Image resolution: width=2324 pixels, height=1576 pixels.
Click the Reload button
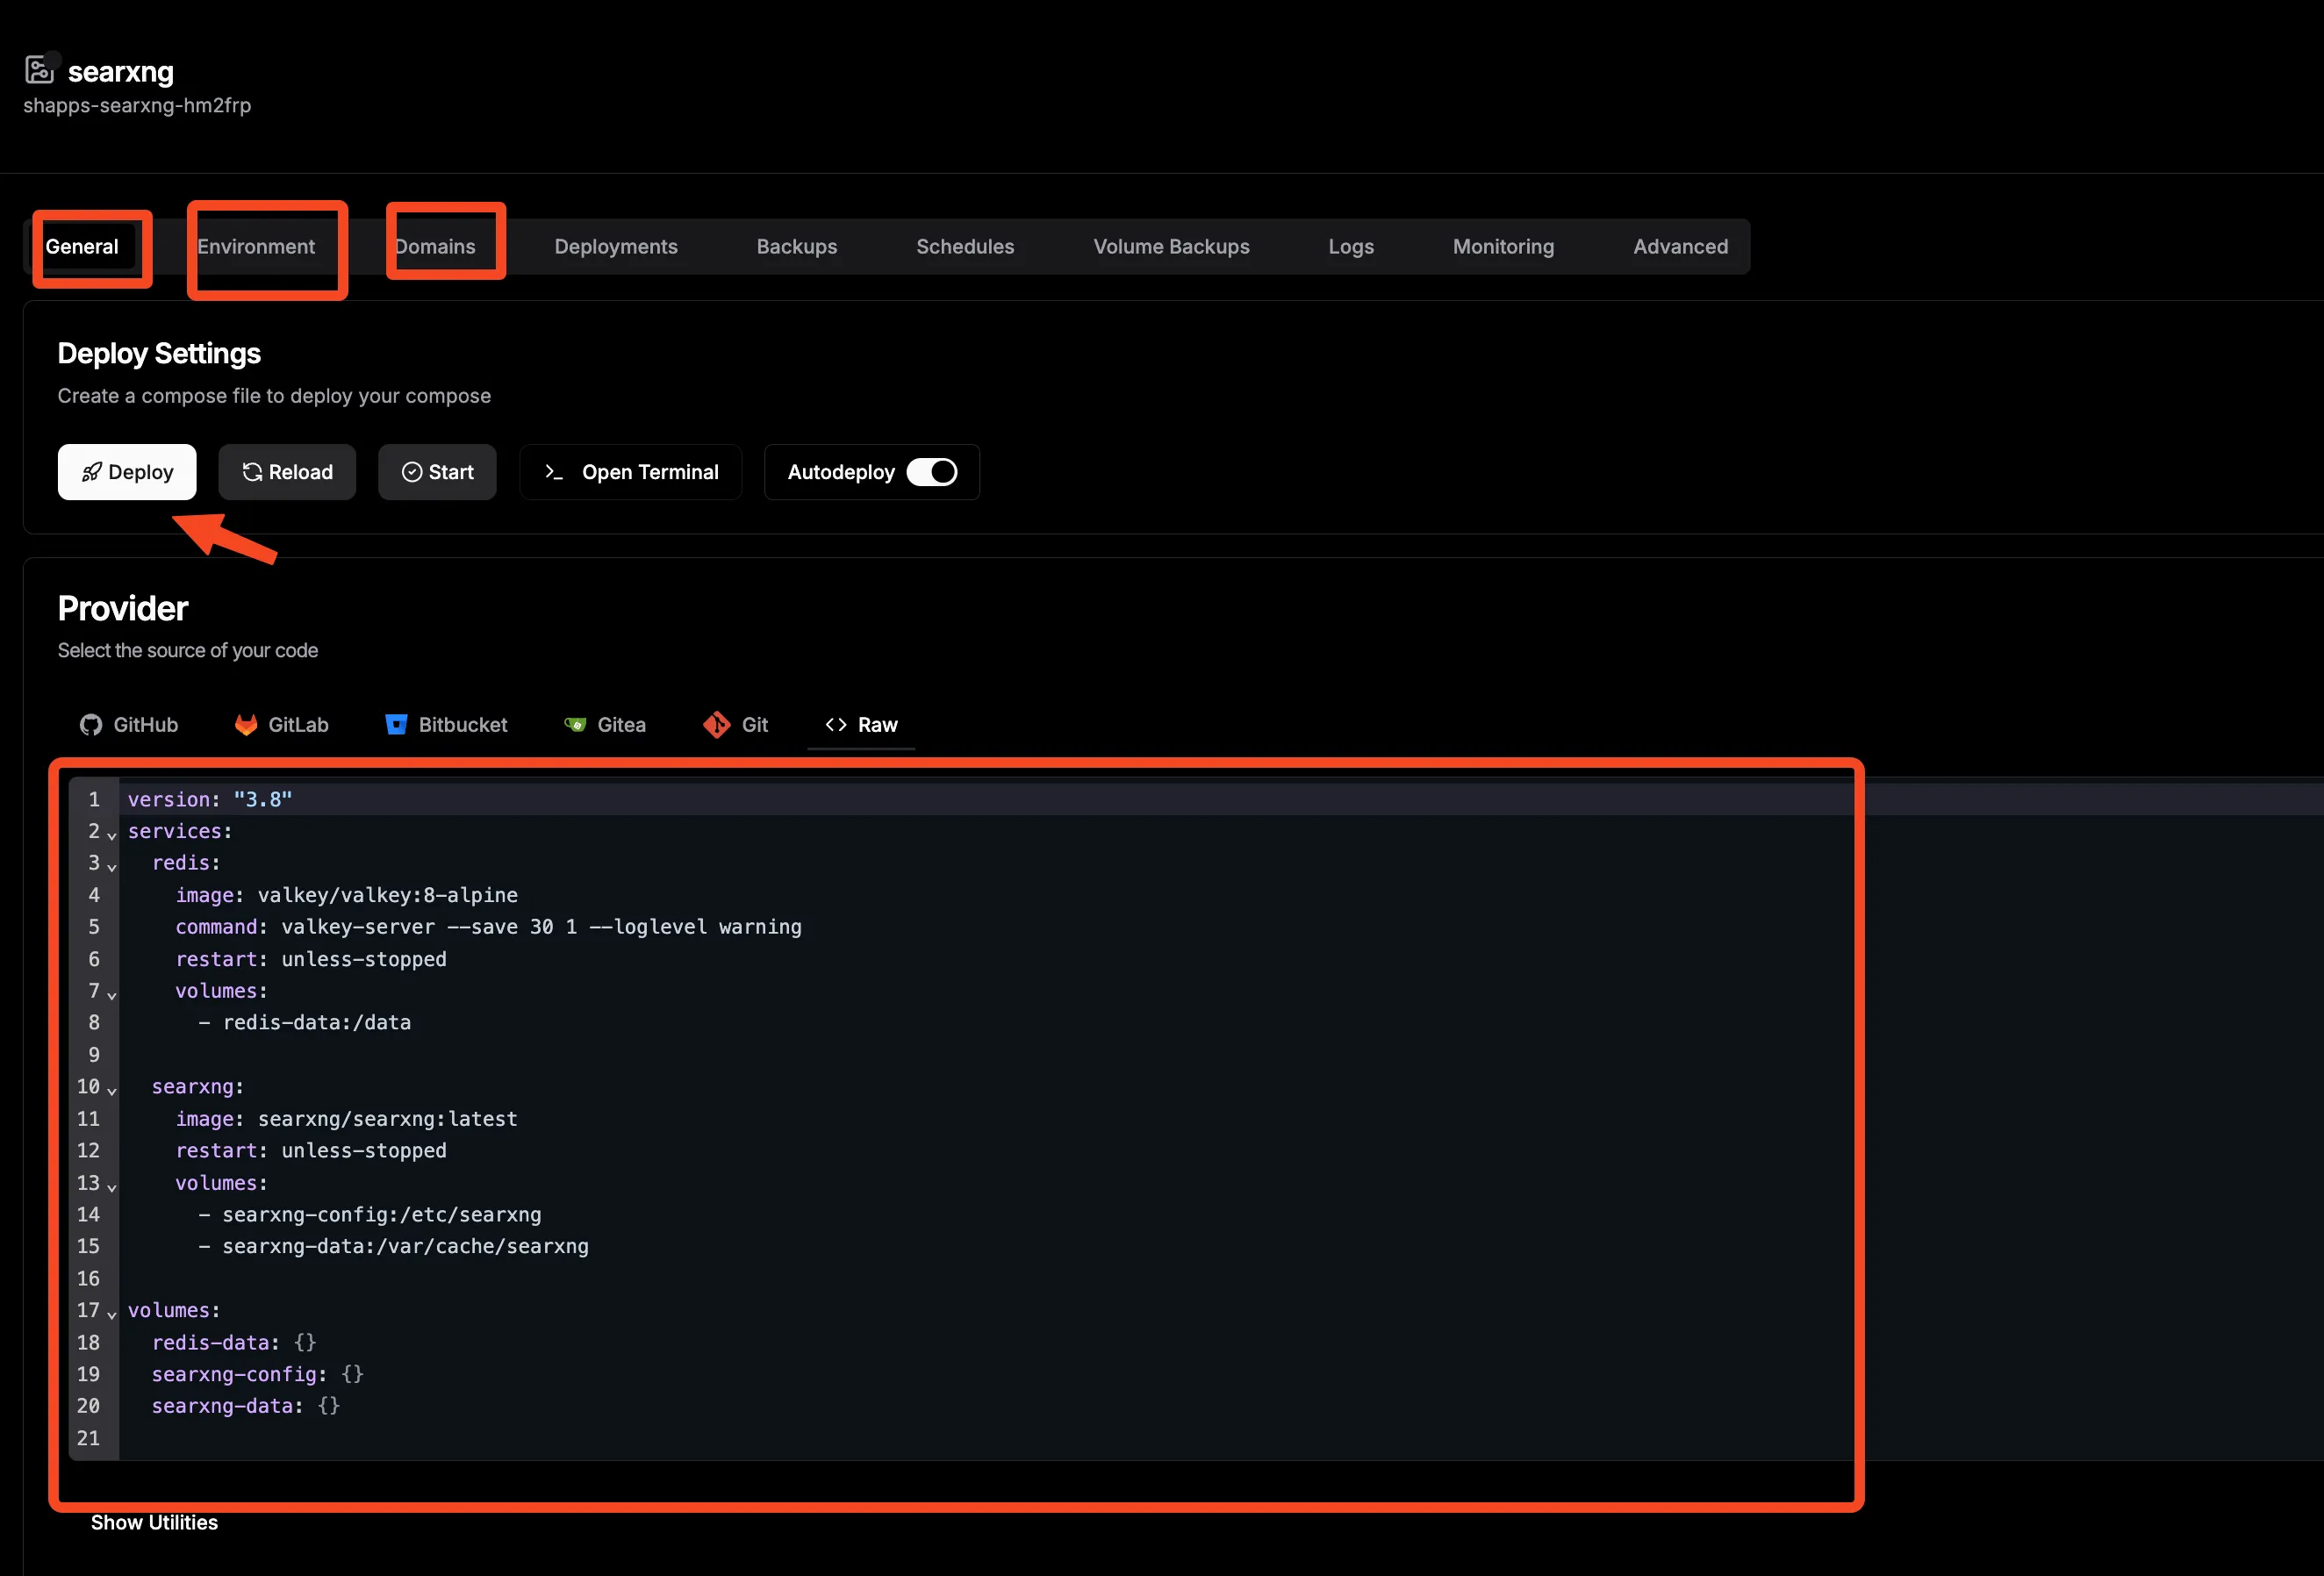click(287, 471)
